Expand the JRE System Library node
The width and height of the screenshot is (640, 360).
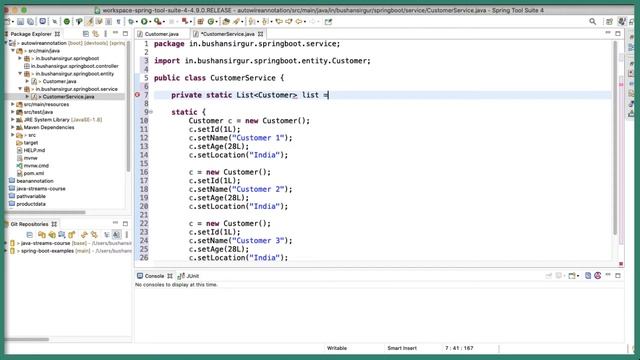pos(13,120)
